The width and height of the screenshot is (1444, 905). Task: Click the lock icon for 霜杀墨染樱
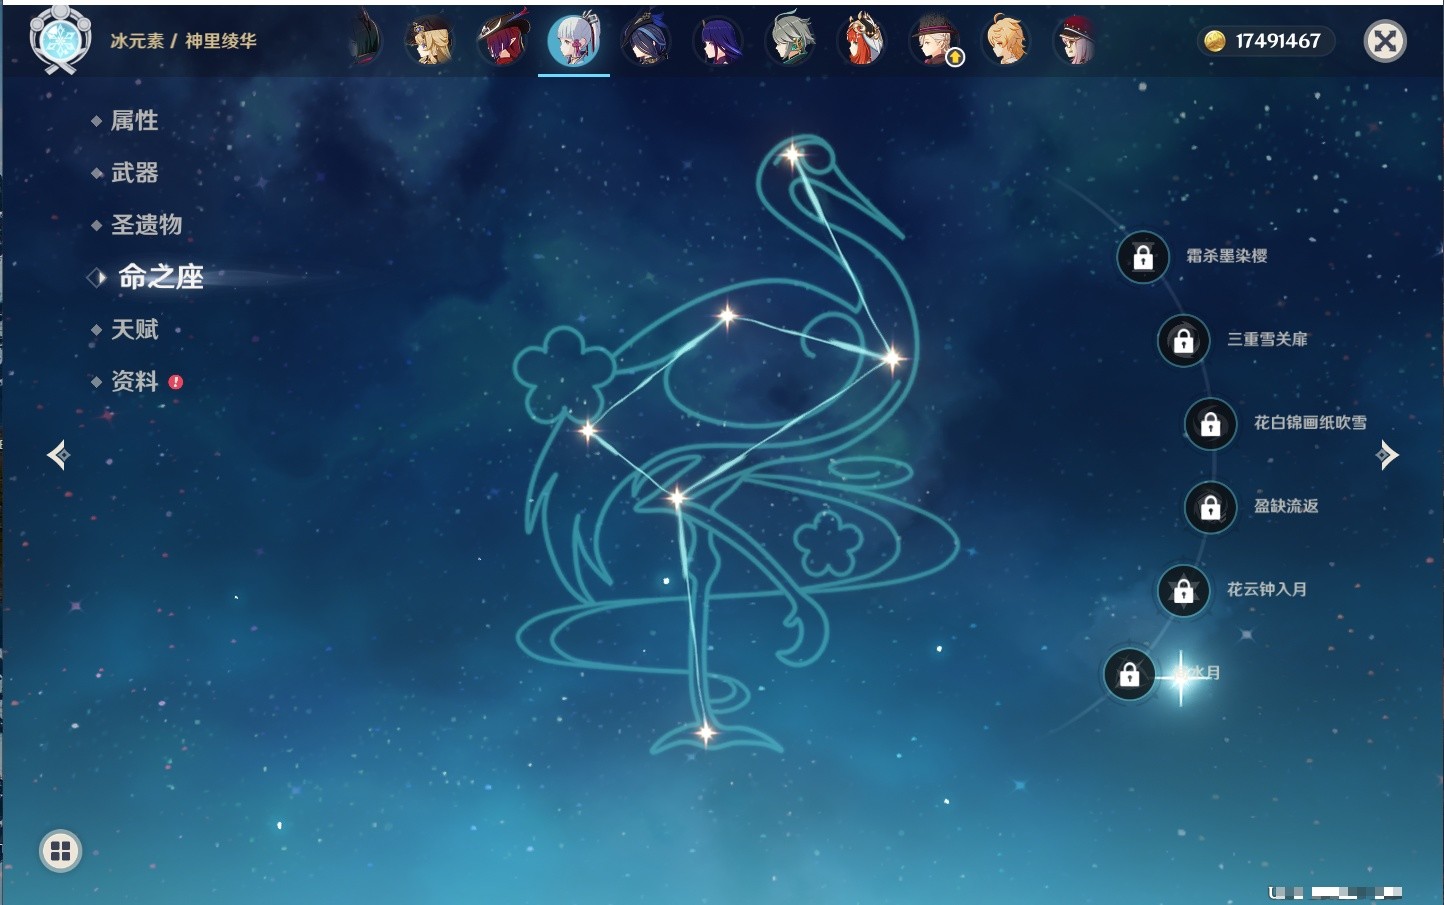click(1143, 257)
